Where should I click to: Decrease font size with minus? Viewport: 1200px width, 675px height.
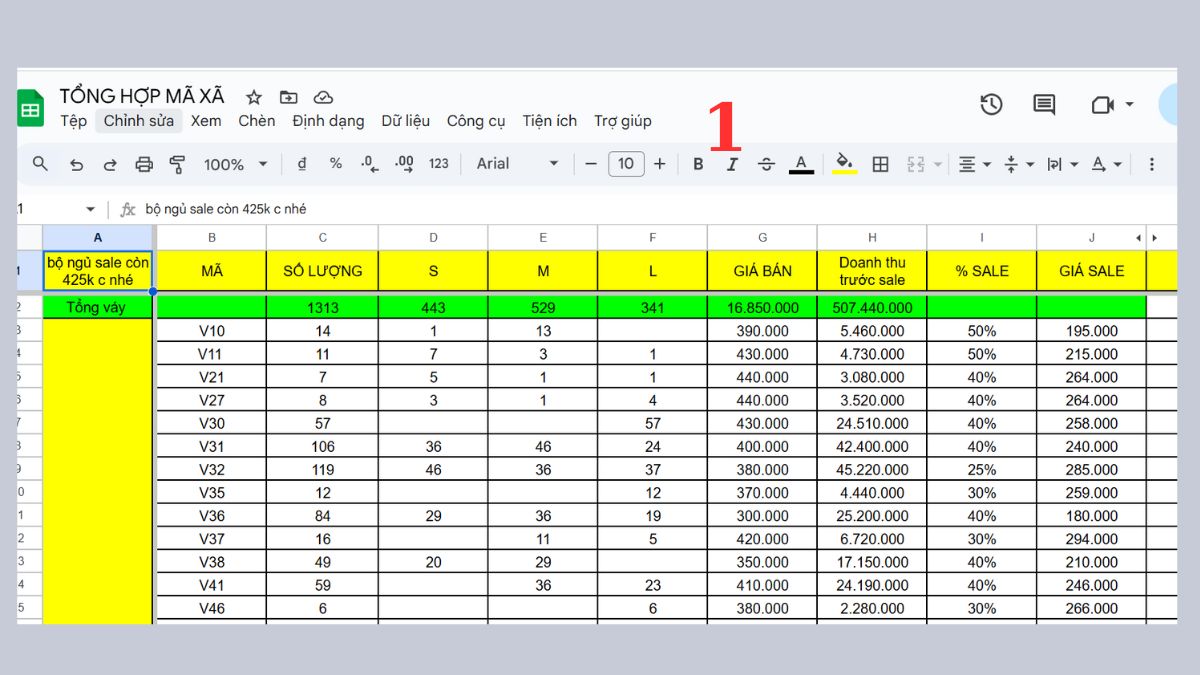(591, 164)
